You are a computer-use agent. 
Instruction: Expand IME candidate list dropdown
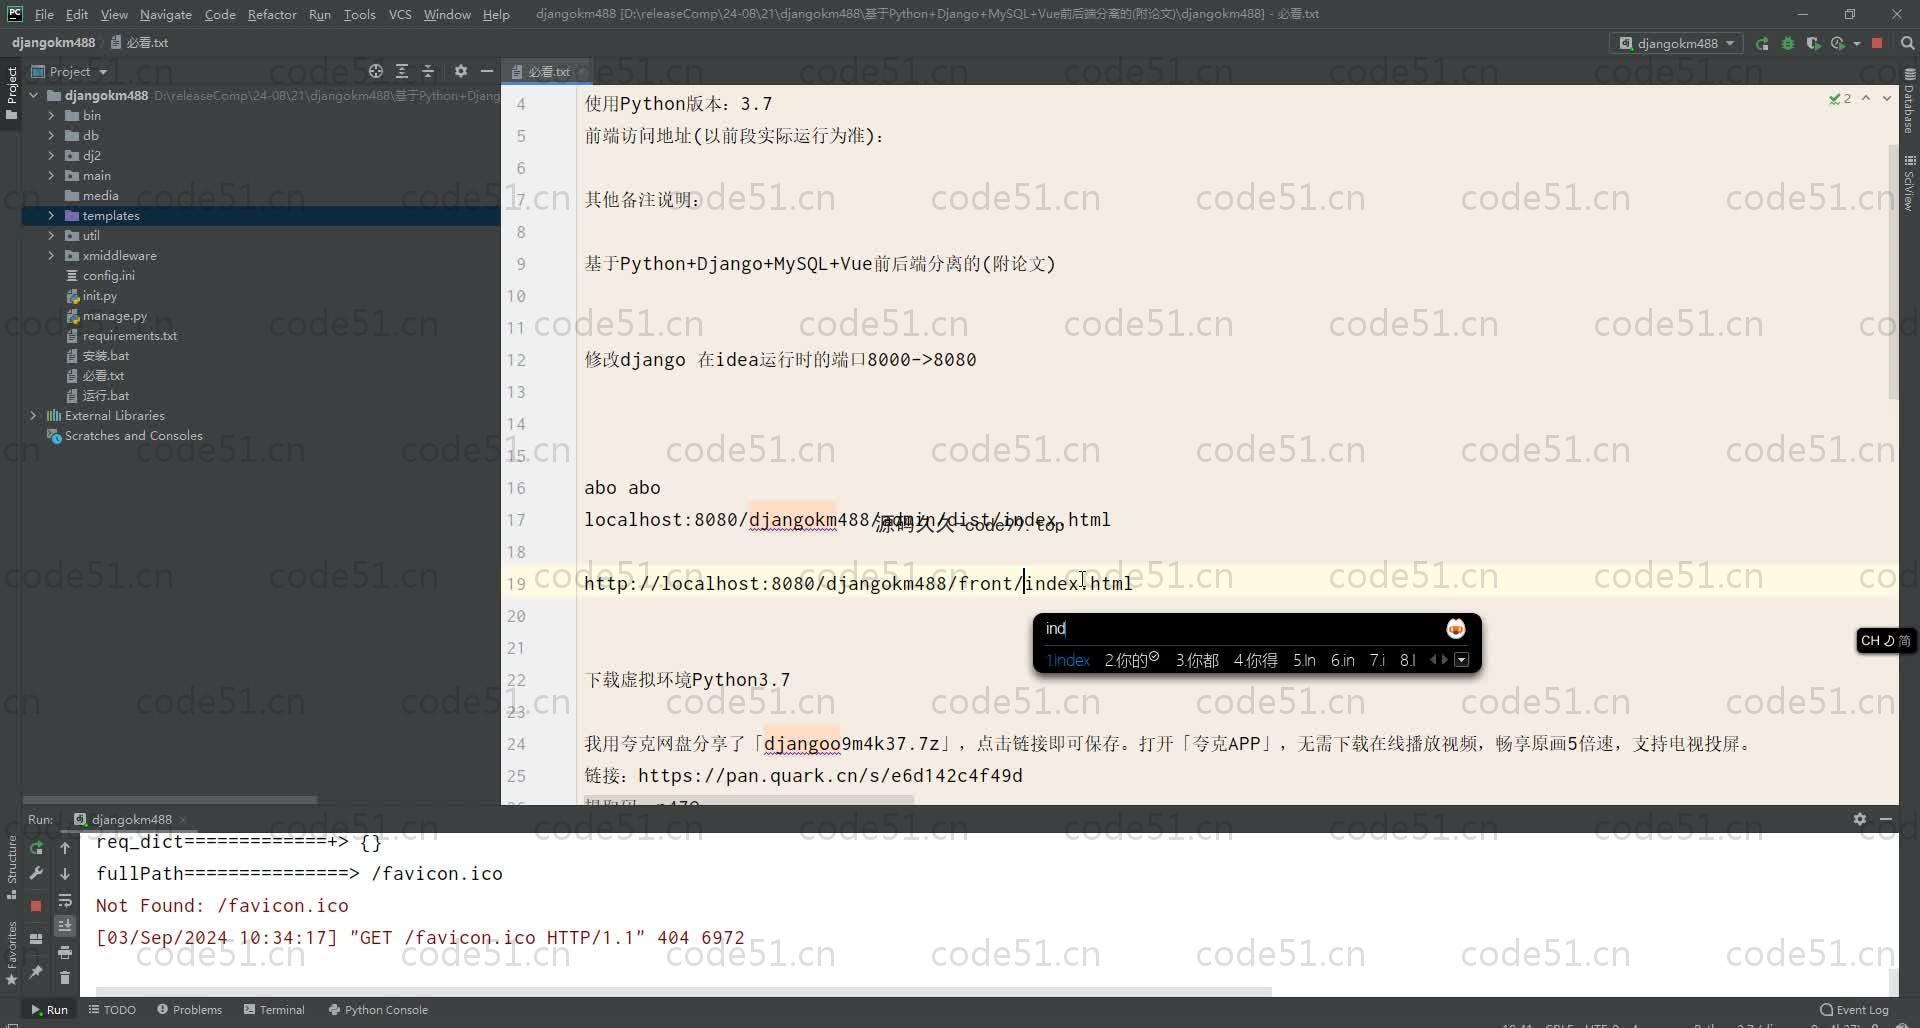1462,660
